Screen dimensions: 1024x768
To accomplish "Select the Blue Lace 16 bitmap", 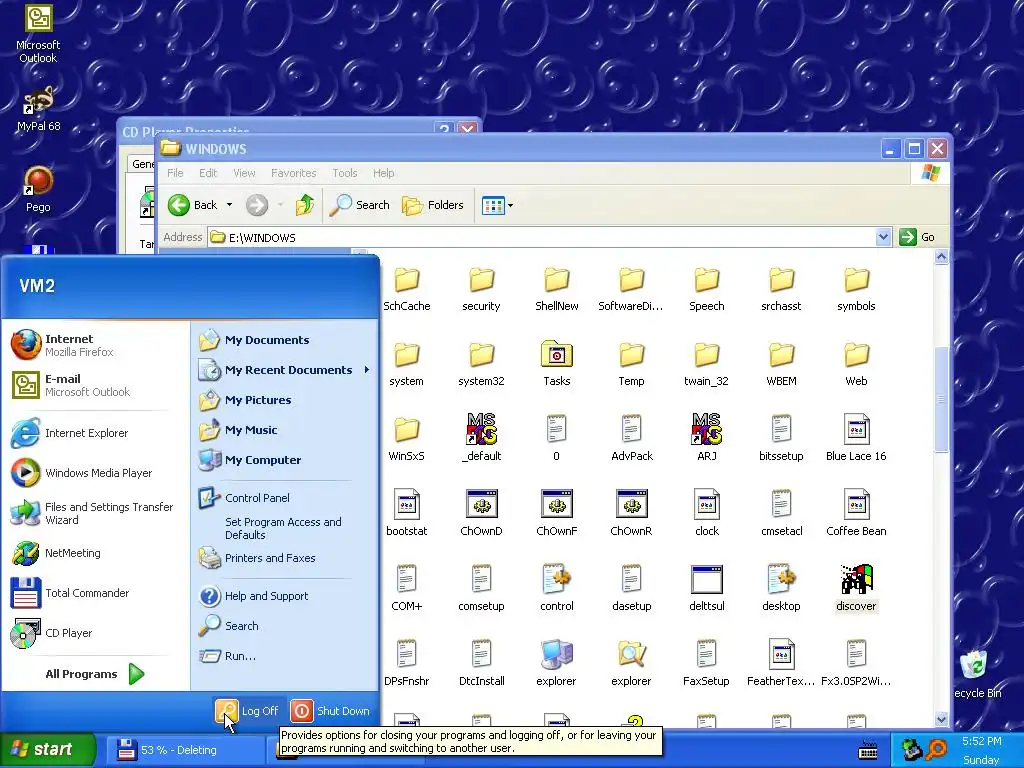I will click(856, 439).
